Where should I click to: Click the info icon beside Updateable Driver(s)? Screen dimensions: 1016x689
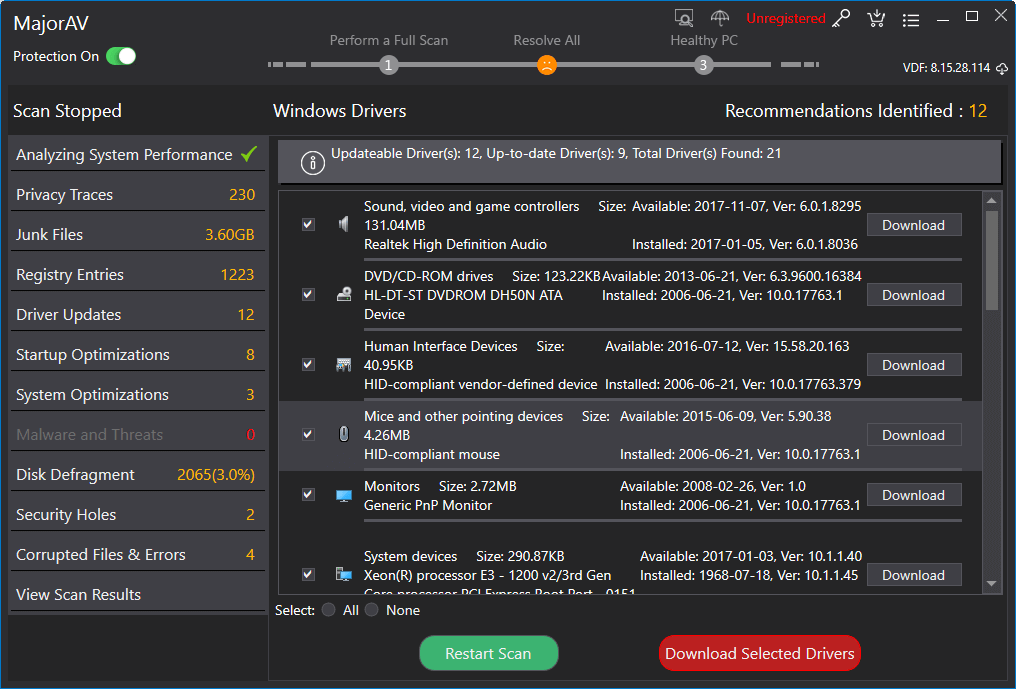(x=312, y=163)
